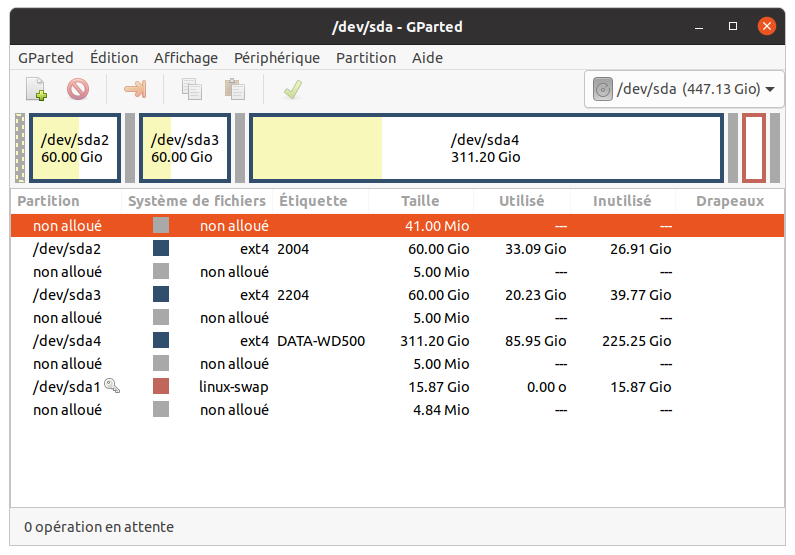This screenshot has height=555, width=795.
Task: Click the 33.09 Gio used value
Action: [x=535, y=249]
